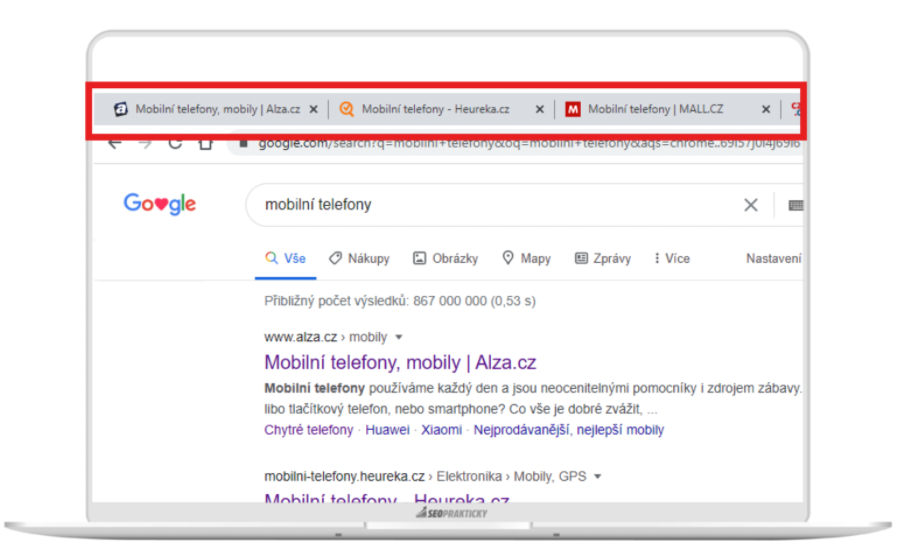898x546 pixels.
Task: Click the mobilni-telefony.heureka.cz breadcrumb
Action: (x=425, y=476)
